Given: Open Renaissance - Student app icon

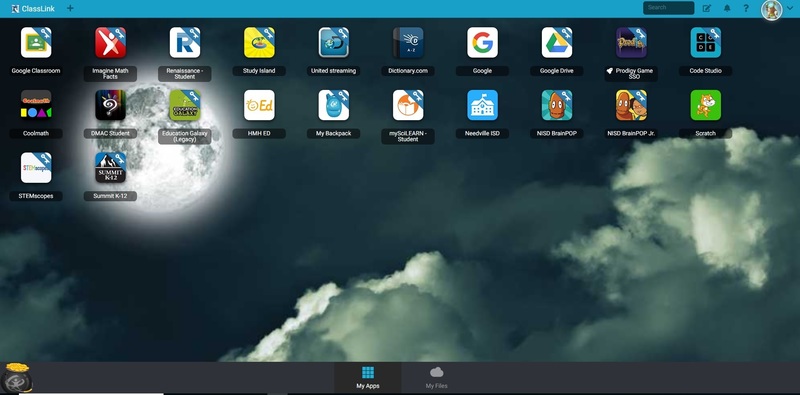Looking at the screenshot, I should pyautogui.click(x=185, y=42).
